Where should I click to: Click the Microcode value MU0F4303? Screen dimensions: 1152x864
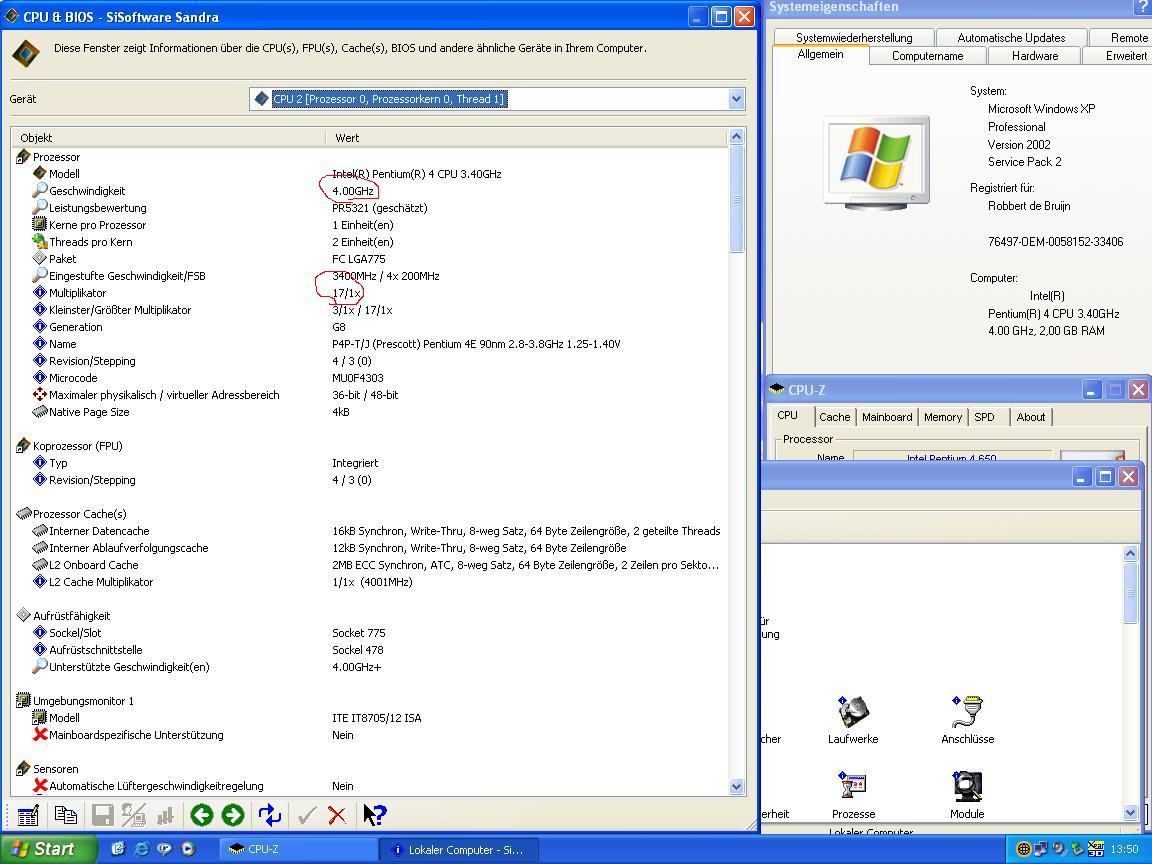click(358, 378)
